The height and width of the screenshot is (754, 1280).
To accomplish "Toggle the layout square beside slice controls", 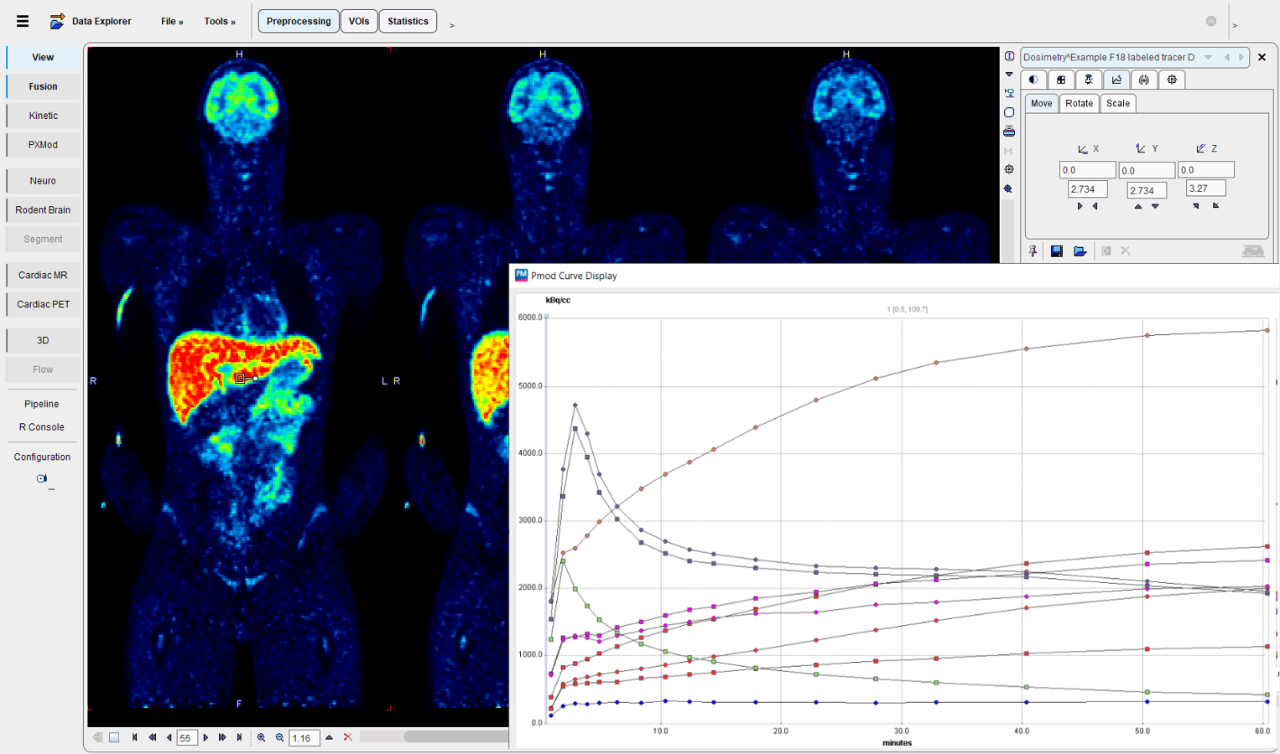I will (114, 737).
